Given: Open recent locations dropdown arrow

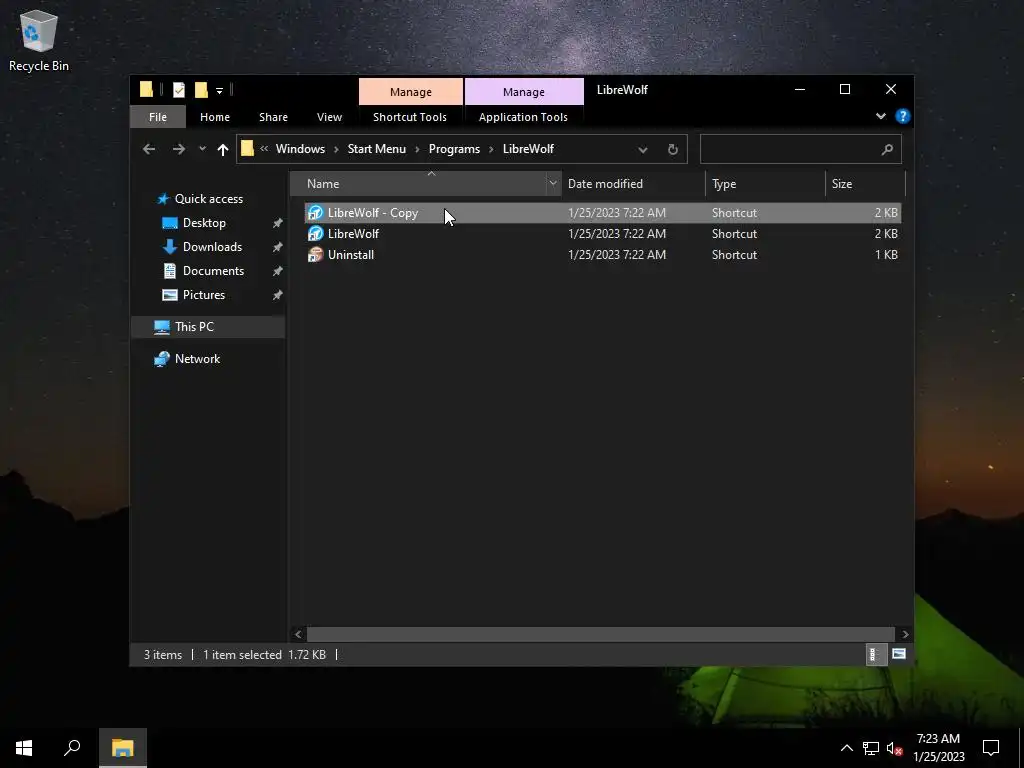Looking at the screenshot, I should [202, 149].
